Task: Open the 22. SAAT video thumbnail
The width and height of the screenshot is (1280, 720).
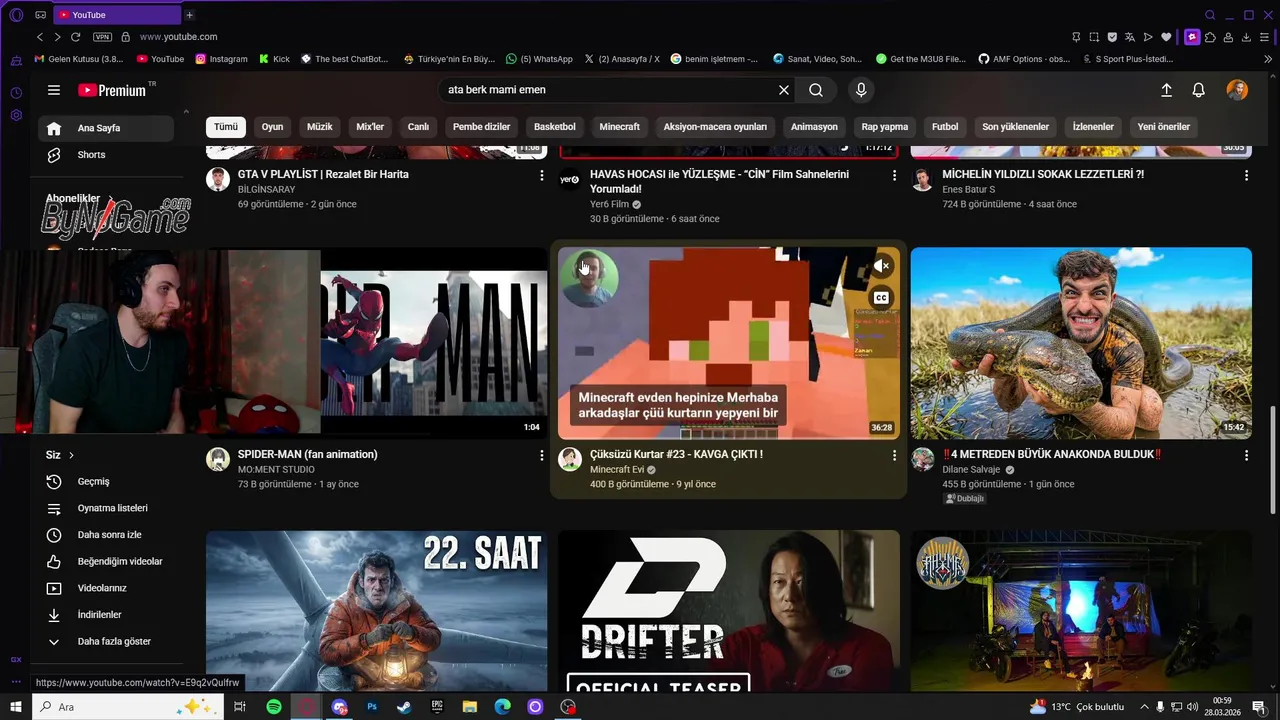Action: 377,611
